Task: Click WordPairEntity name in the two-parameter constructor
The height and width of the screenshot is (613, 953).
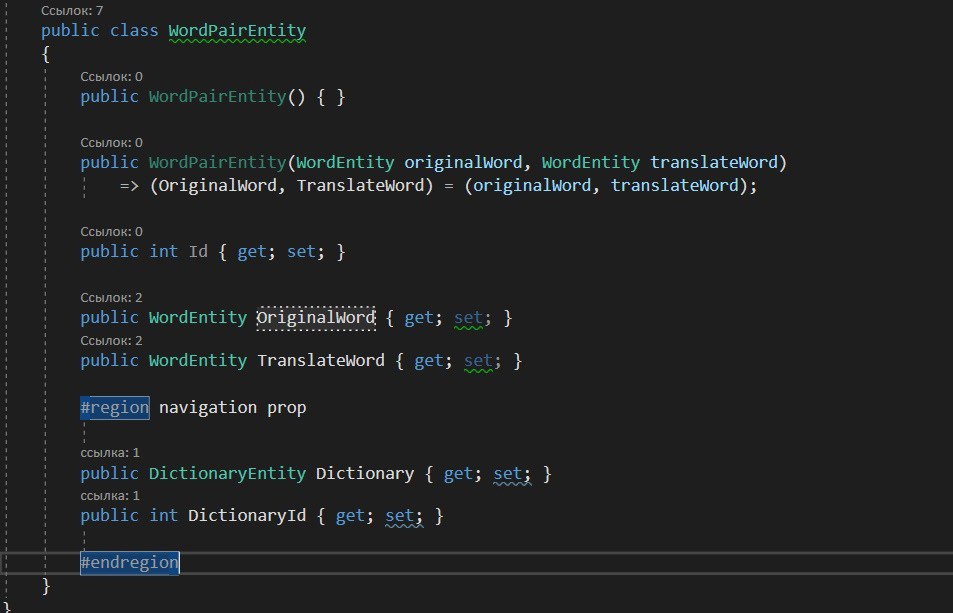Action: (218, 163)
